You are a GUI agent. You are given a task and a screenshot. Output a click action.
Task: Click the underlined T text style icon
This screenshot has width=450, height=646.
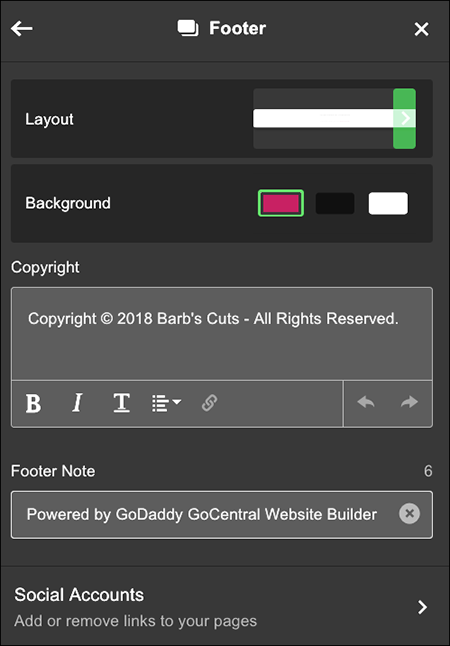click(122, 403)
